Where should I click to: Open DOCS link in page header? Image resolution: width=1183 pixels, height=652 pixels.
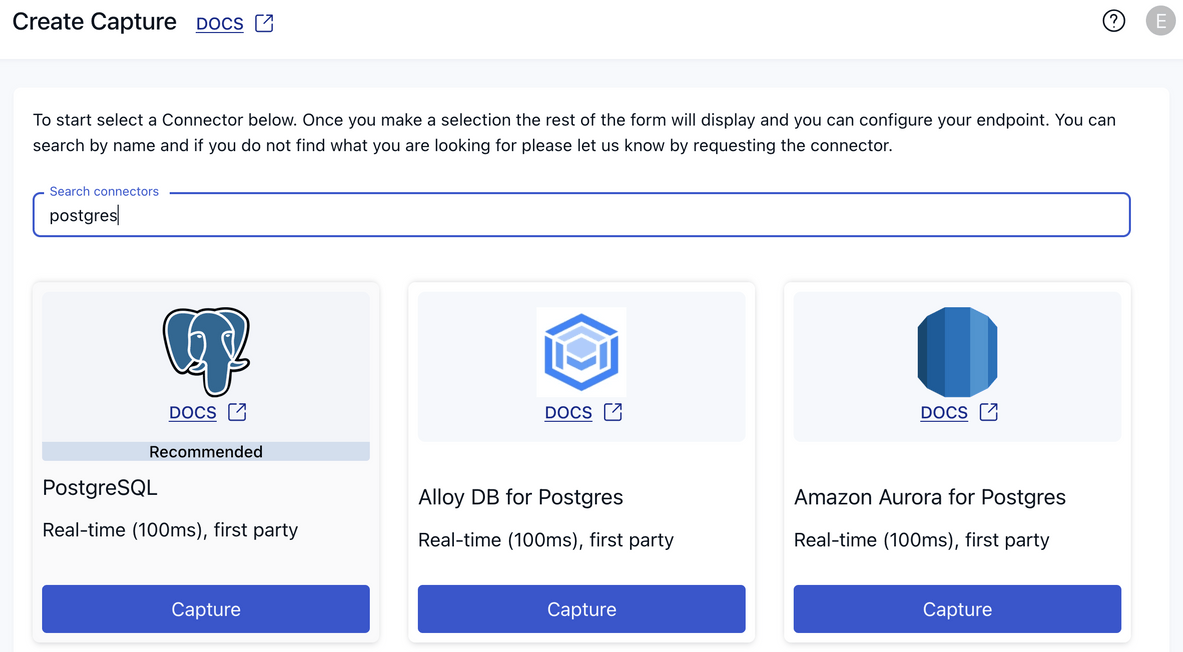tap(220, 24)
